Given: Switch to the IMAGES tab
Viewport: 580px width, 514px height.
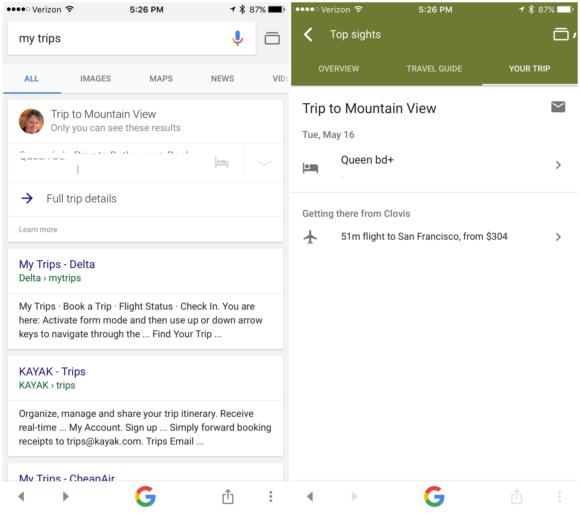Looking at the screenshot, I should pos(95,78).
